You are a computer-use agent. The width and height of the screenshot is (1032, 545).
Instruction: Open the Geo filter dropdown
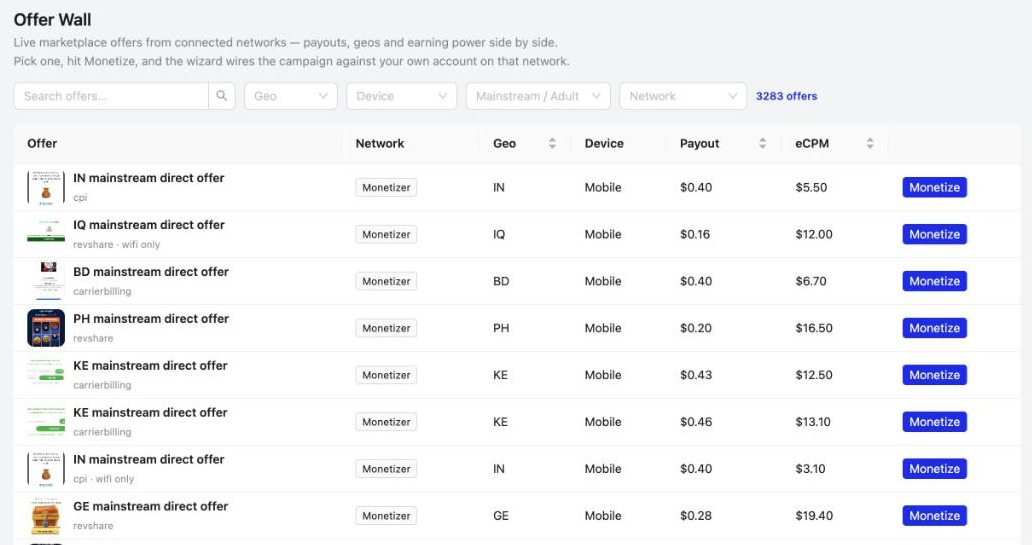tap(291, 96)
